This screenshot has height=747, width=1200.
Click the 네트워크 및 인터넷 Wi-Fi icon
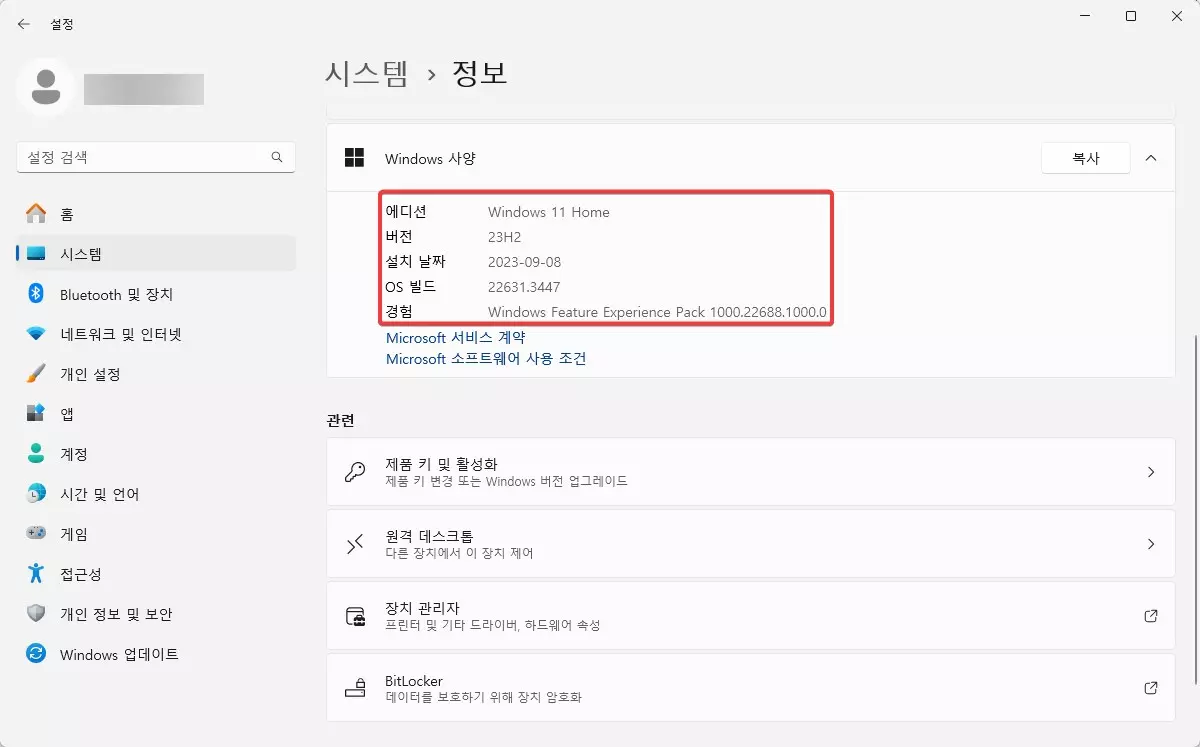click(36, 334)
